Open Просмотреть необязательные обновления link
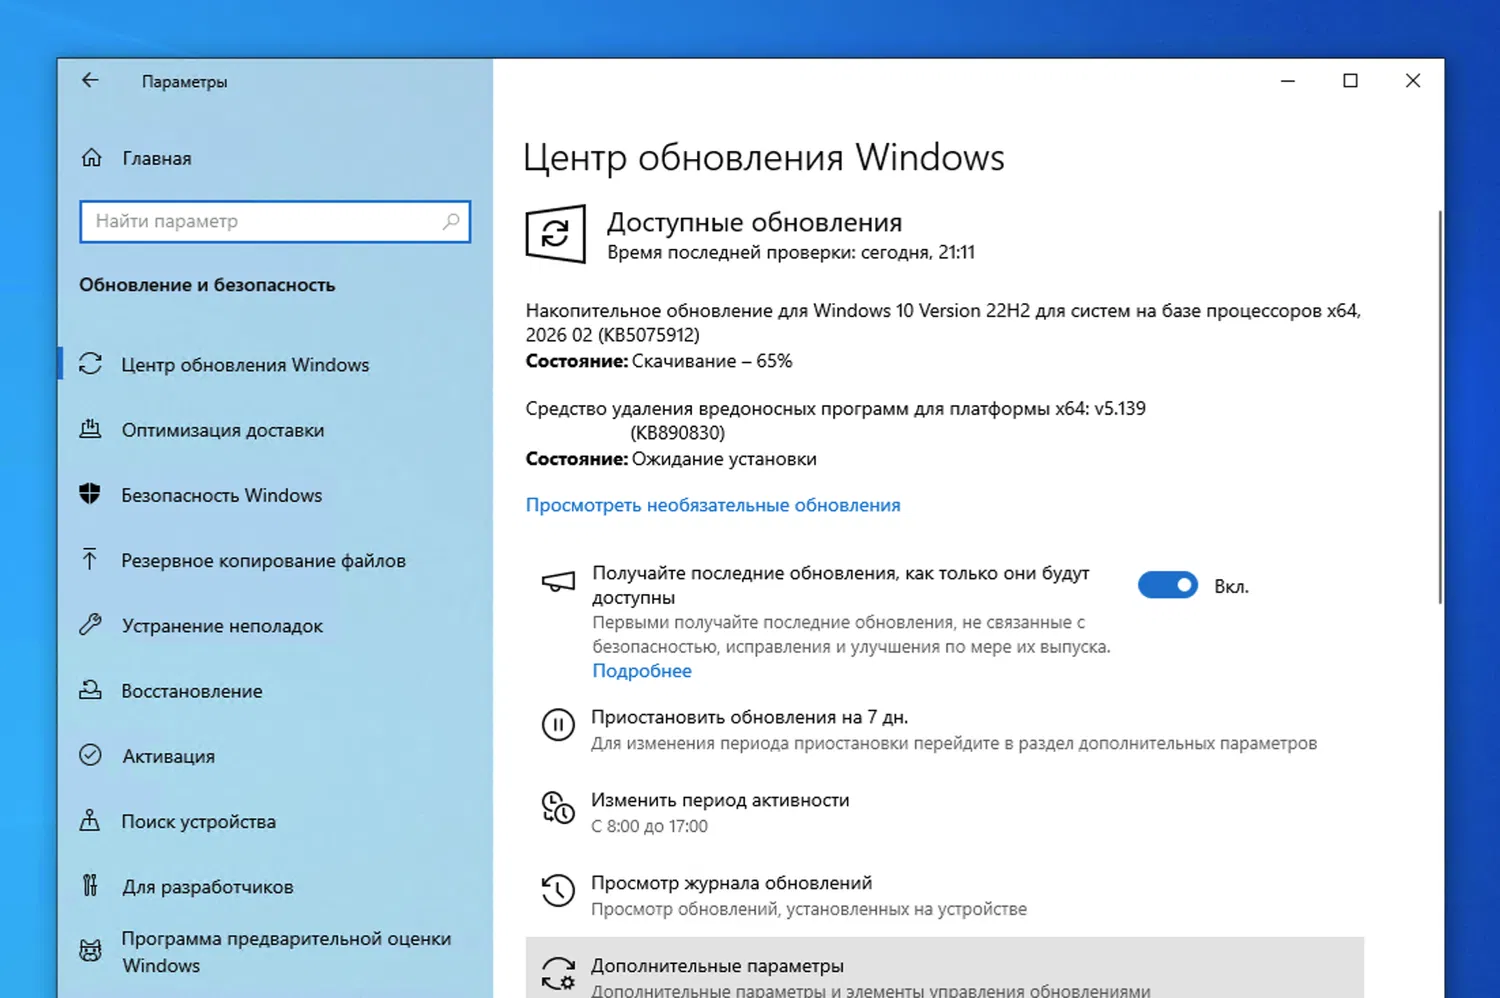 coord(712,505)
